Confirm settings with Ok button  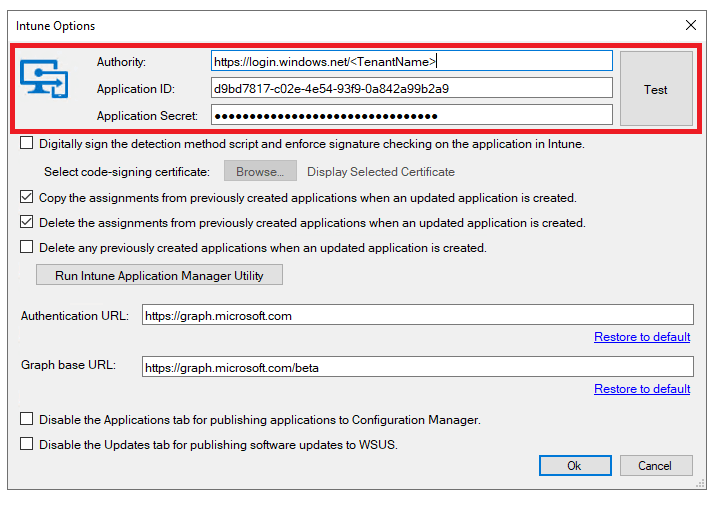click(575, 466)
